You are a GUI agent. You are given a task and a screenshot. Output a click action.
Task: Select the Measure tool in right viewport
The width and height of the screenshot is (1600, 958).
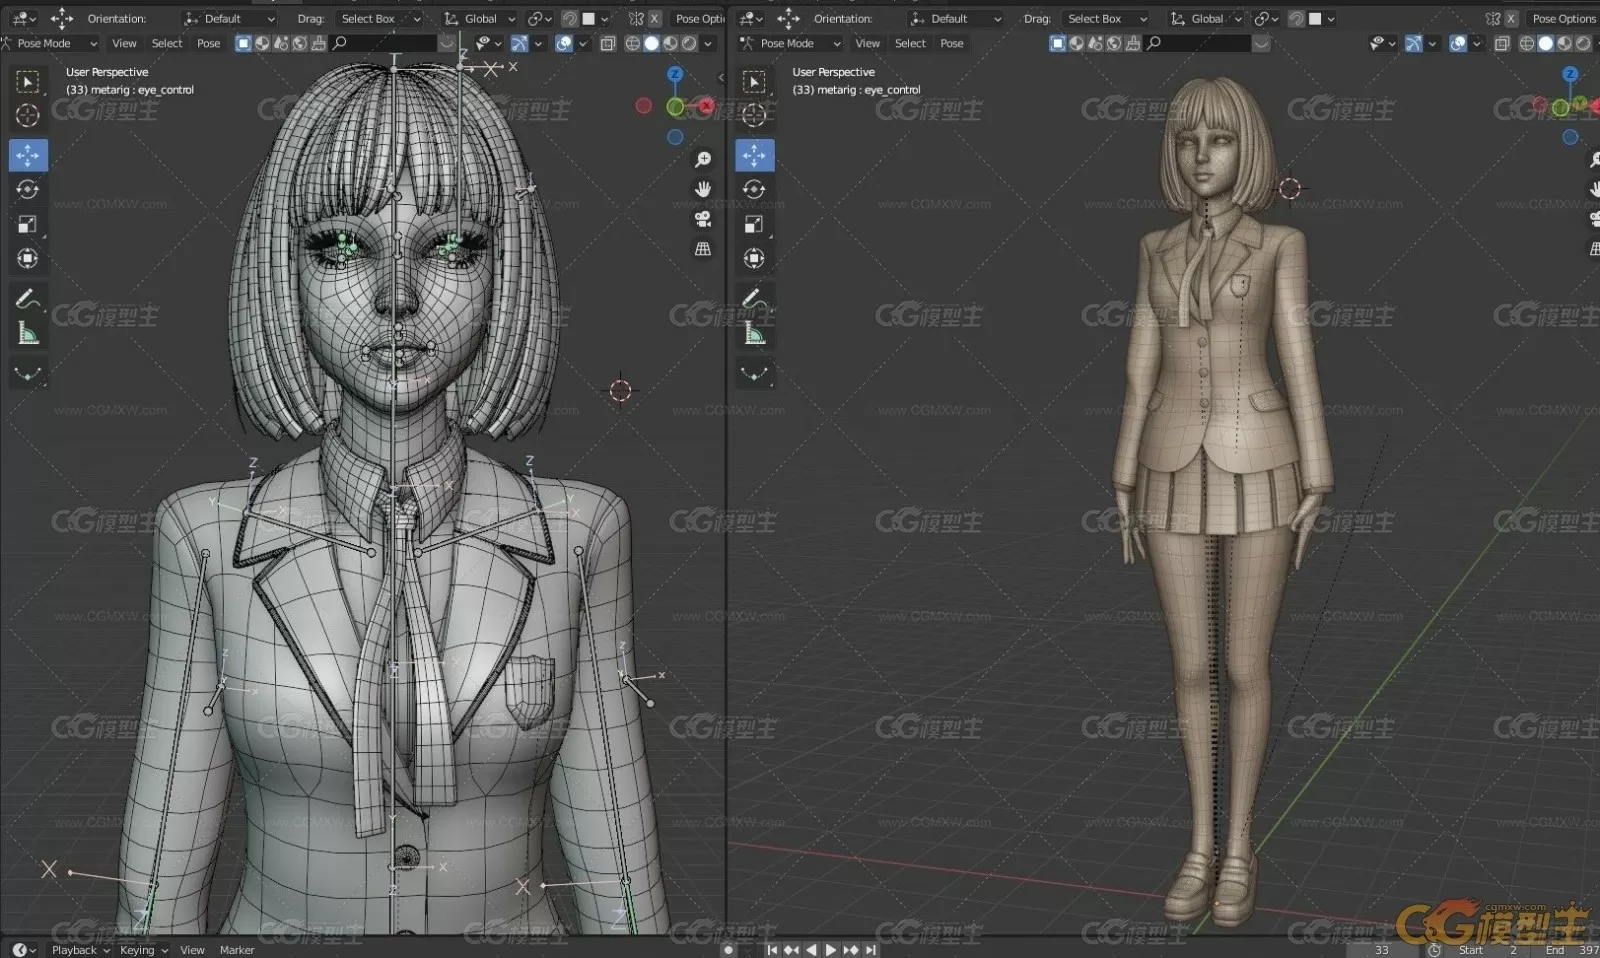point(754,333)
